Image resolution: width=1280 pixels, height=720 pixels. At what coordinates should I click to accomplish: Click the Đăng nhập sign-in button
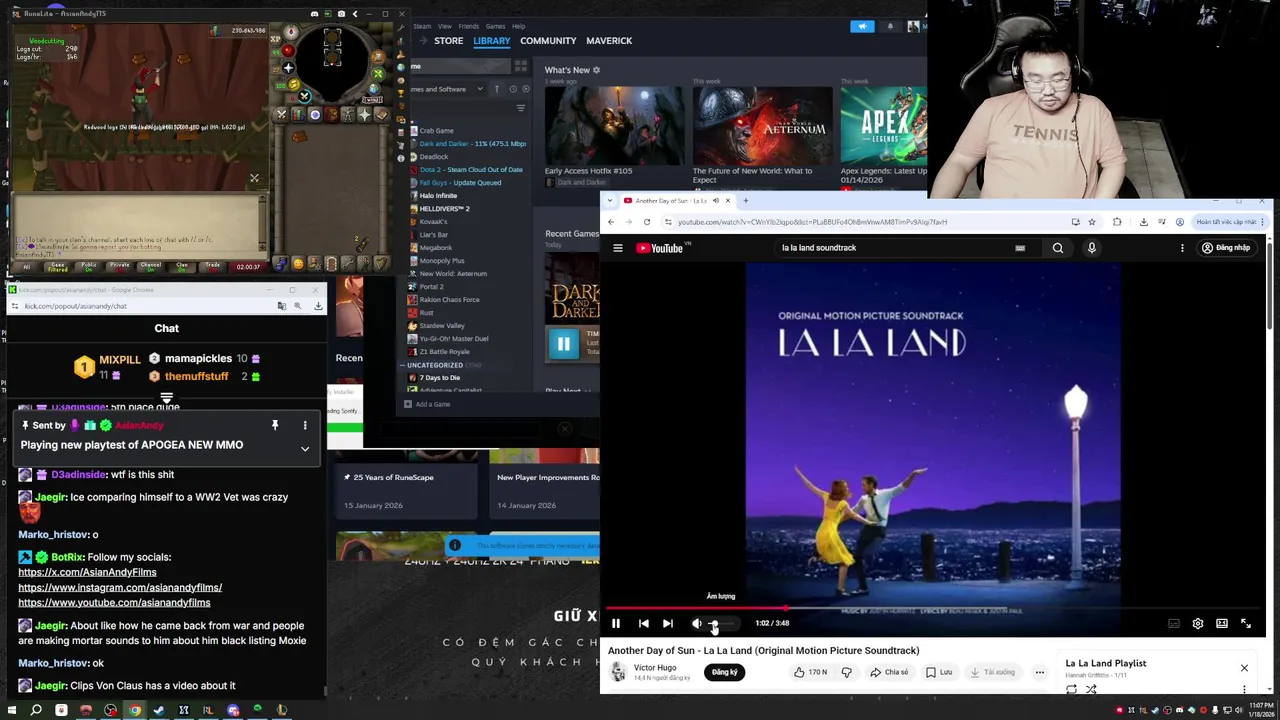pos(1226,248)
